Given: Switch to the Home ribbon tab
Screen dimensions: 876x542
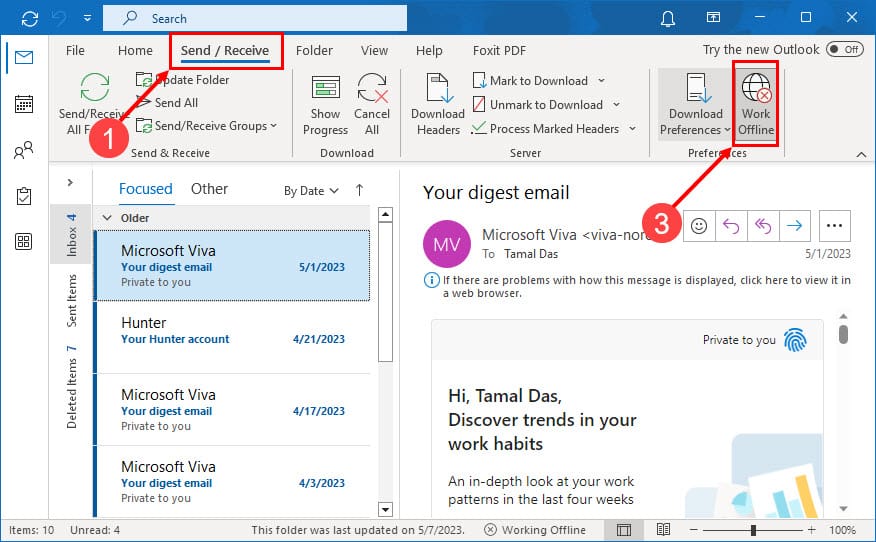Looking at the screenshot, I should coord(135,50).
